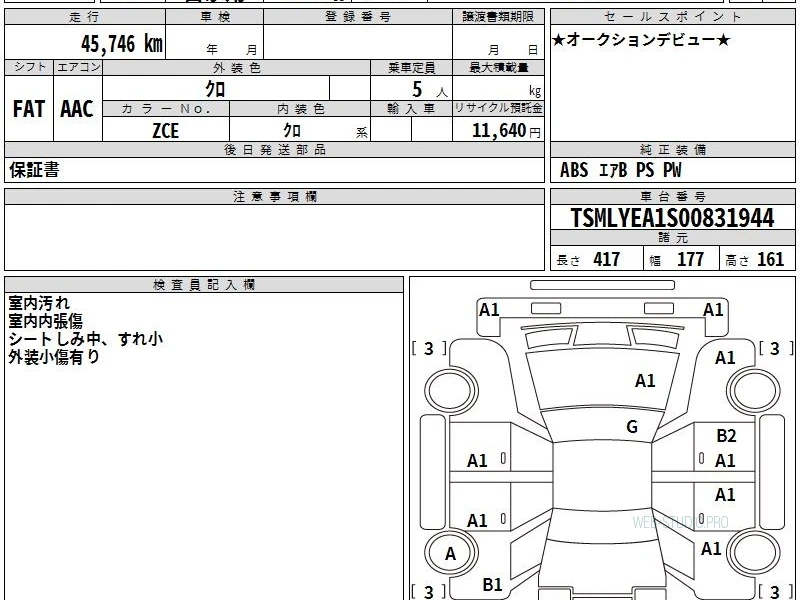Select the ZCE color code
800x600 pixels.
(166, 131)
